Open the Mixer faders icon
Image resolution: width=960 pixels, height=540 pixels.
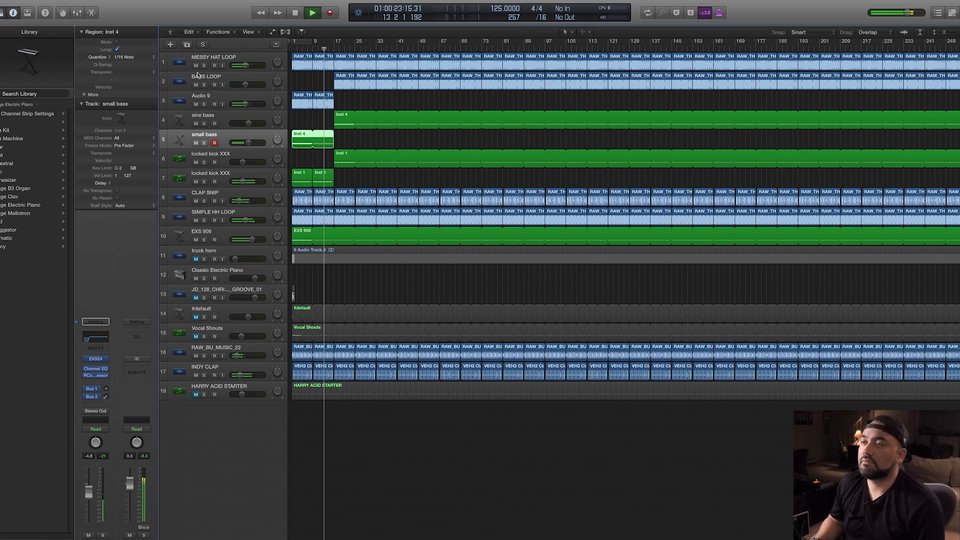(77, 12)
